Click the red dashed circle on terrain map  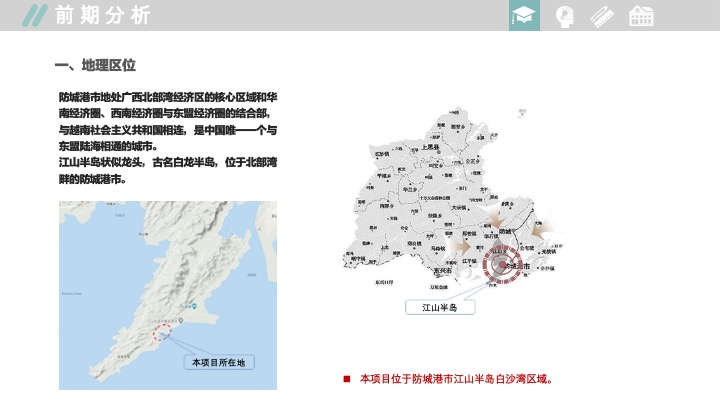coord(162,332)
